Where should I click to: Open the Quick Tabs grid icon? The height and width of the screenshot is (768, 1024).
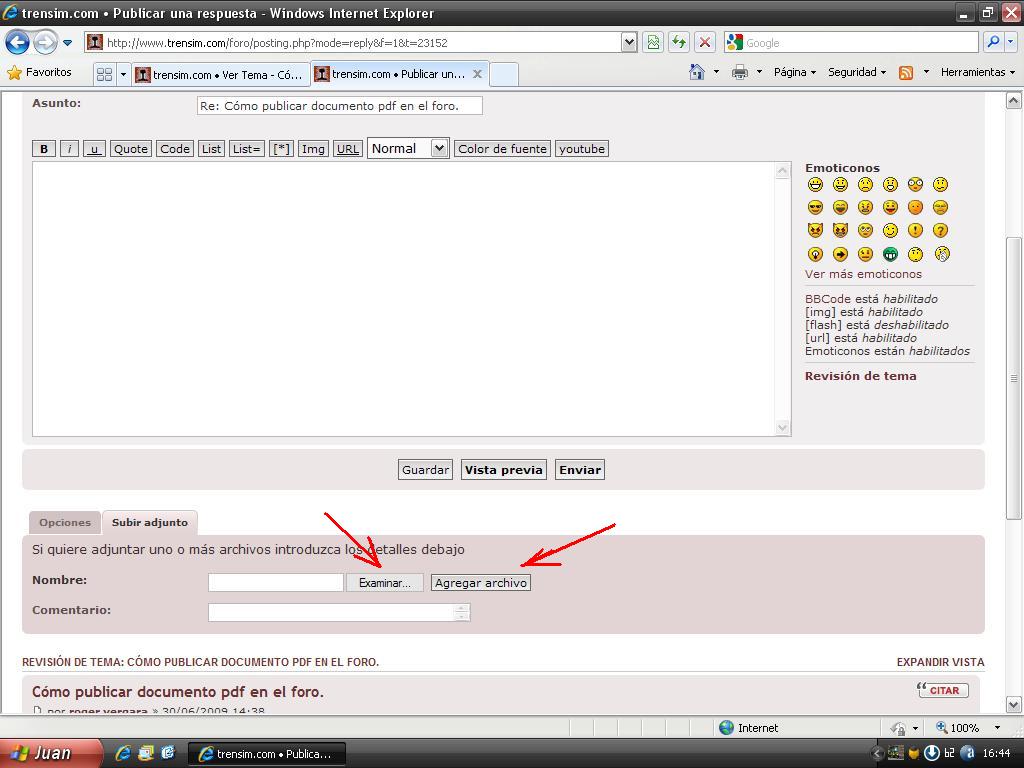(104, 74)
